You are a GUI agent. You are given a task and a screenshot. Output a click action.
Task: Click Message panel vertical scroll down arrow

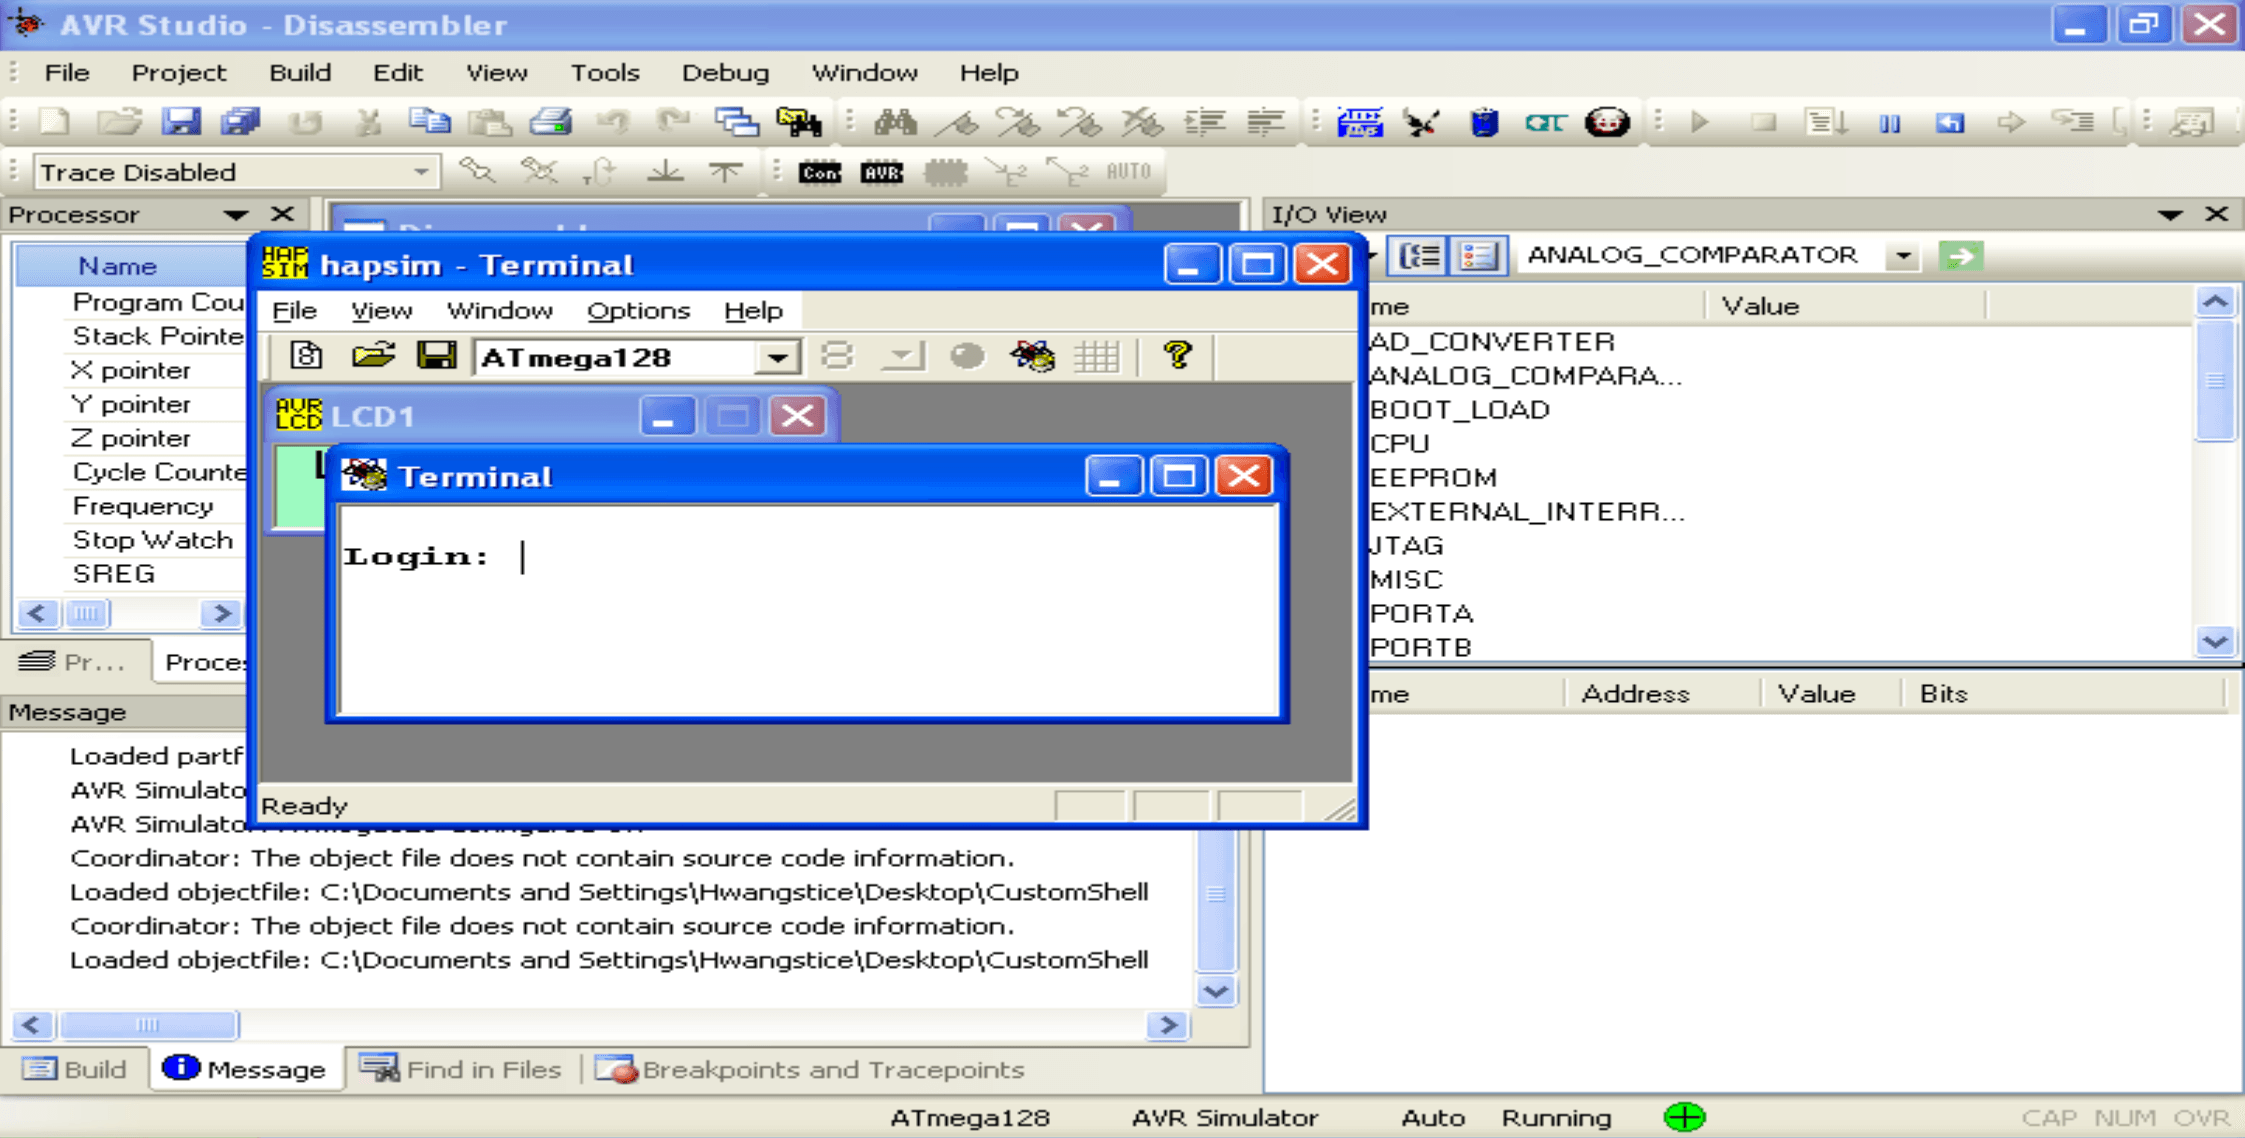click(x=1216, y=991)
